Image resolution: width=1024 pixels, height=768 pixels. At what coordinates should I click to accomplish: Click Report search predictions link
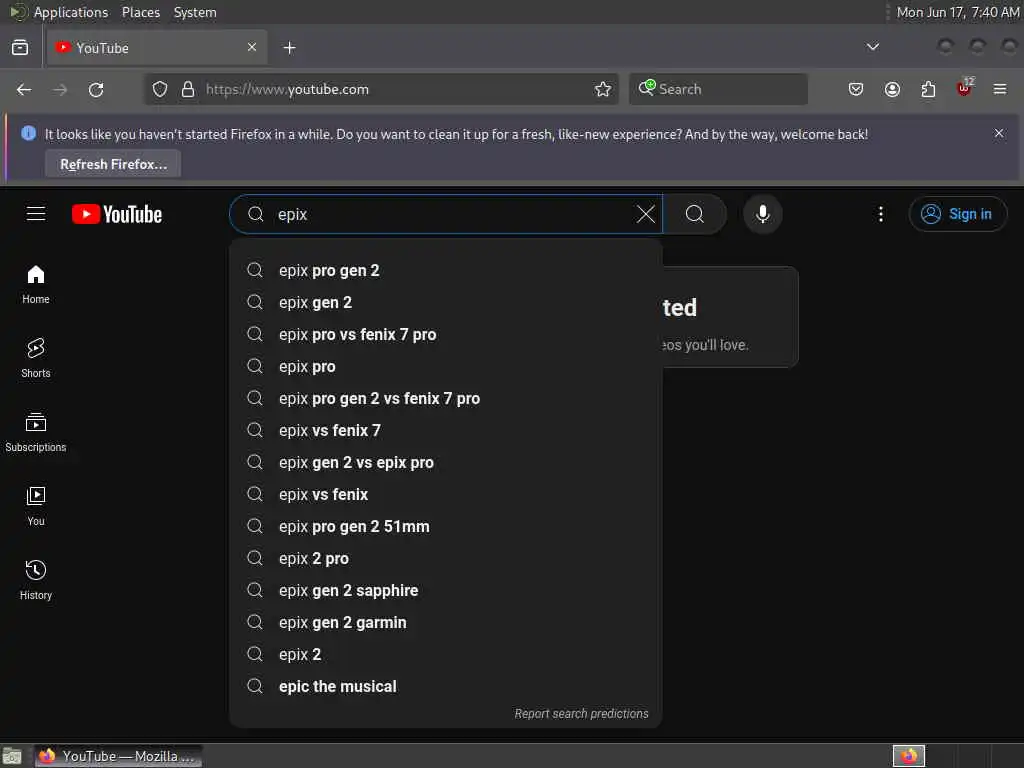581,714
